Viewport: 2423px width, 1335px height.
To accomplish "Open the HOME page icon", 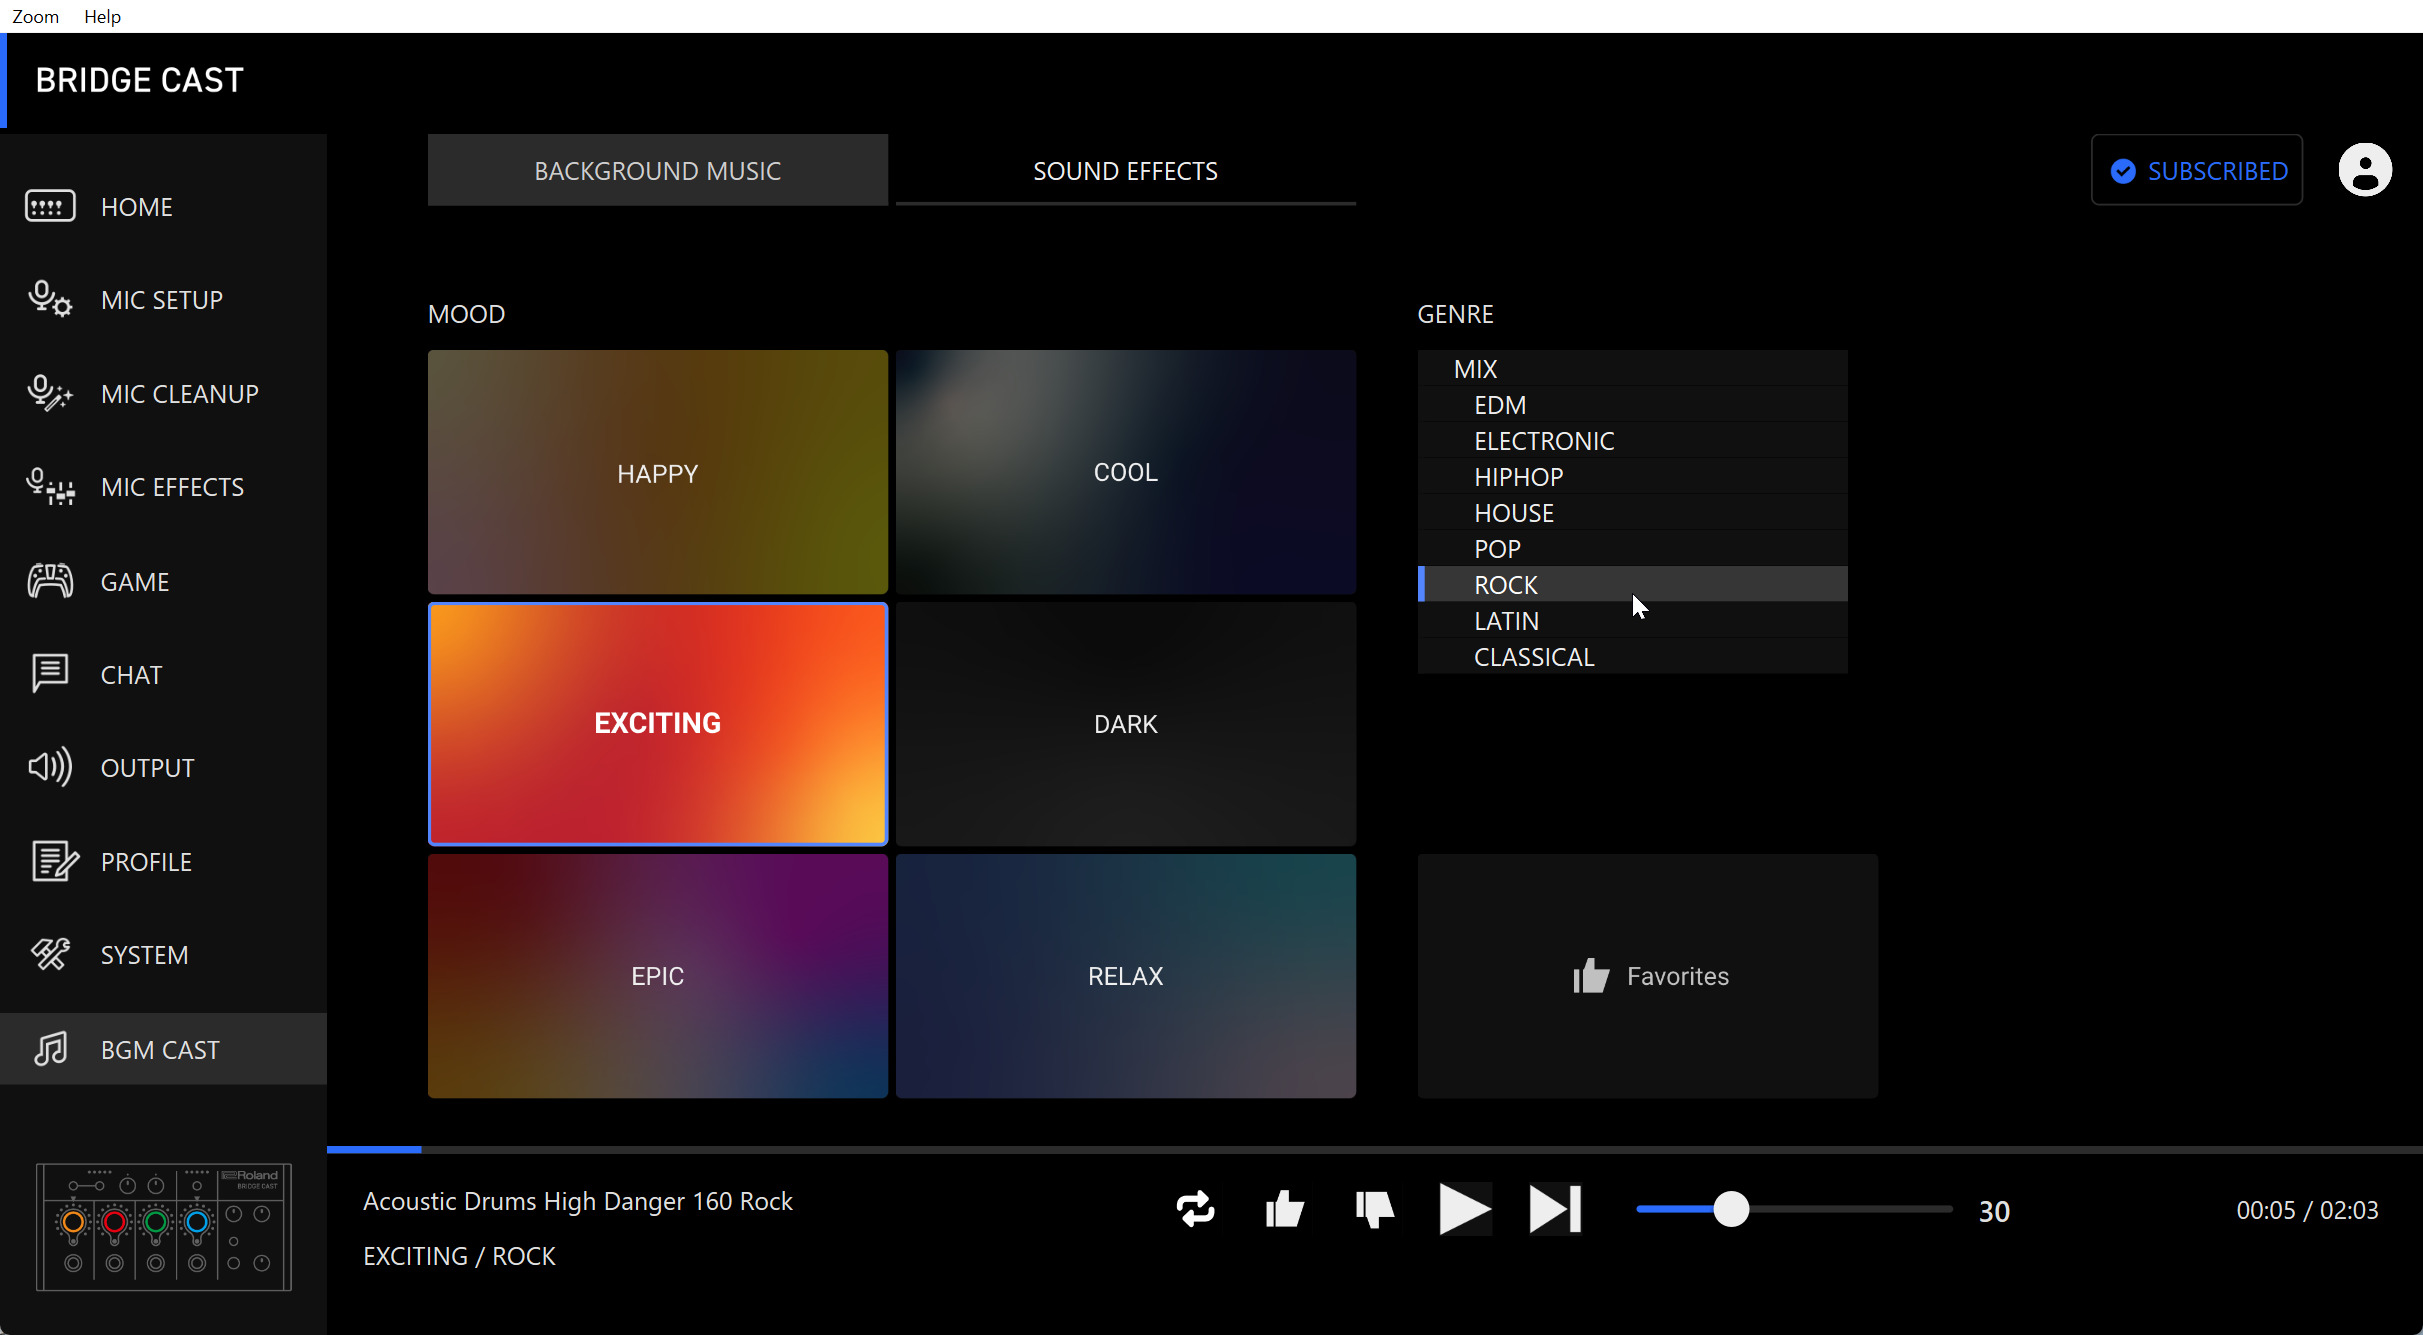I will [50, 207].
